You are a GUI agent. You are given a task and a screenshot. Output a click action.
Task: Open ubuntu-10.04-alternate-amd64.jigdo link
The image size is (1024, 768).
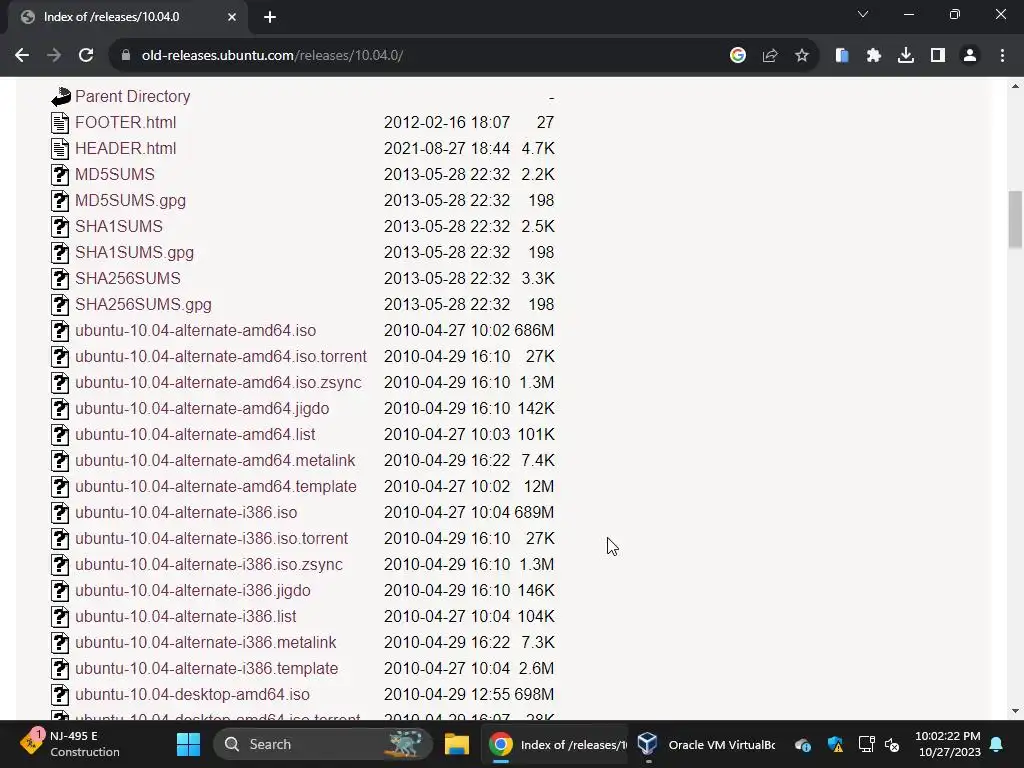[x=202, y=409]
